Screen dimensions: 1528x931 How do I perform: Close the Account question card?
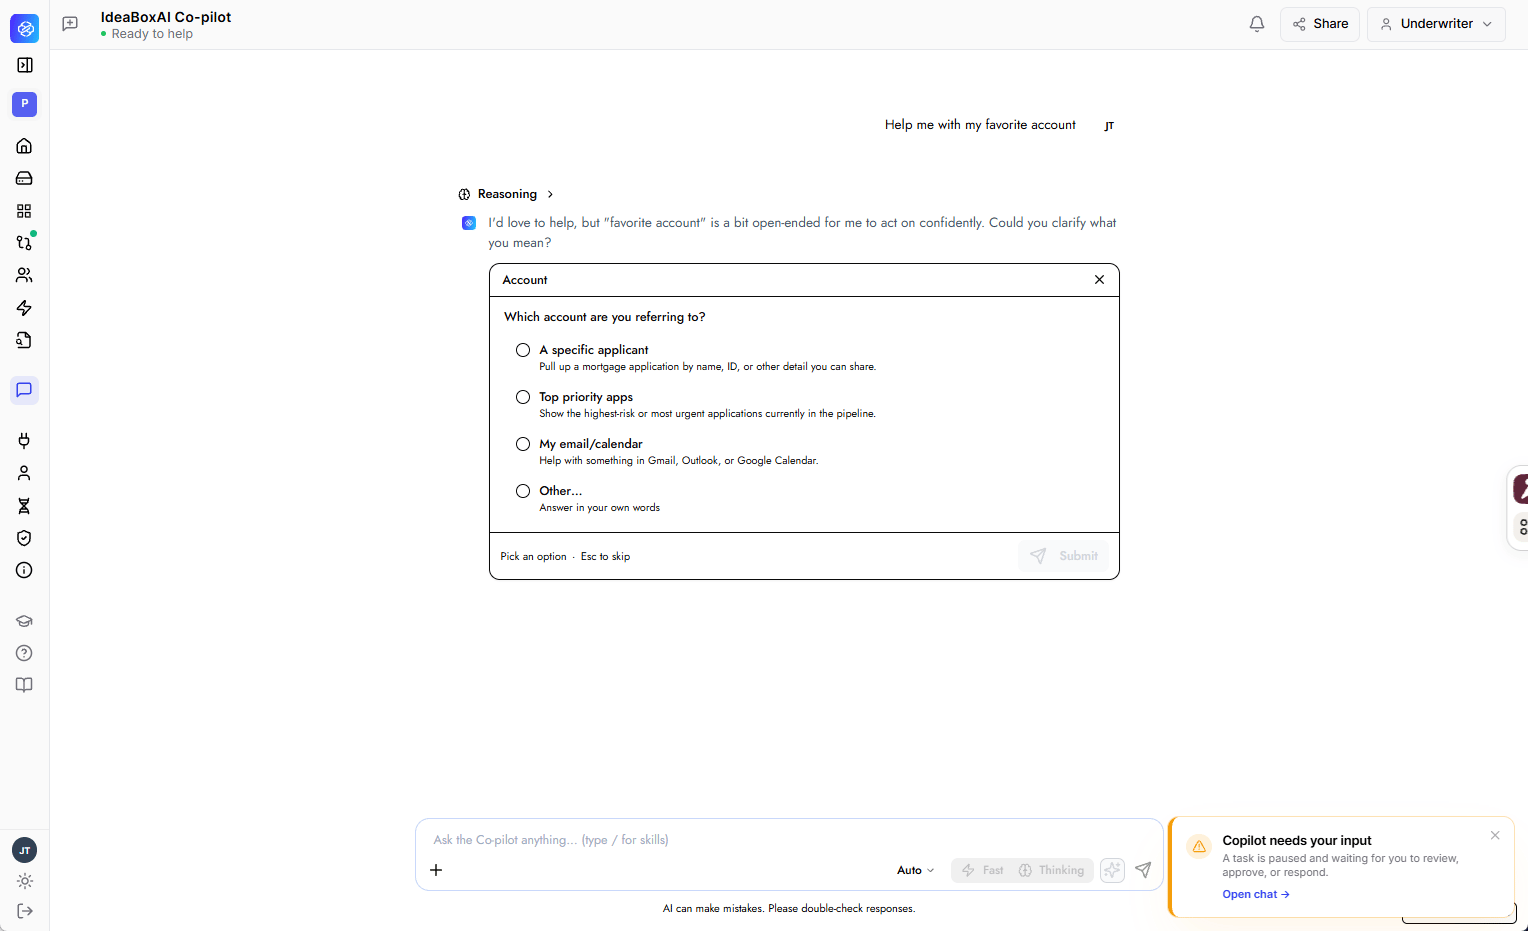(x=1099, y=280)
